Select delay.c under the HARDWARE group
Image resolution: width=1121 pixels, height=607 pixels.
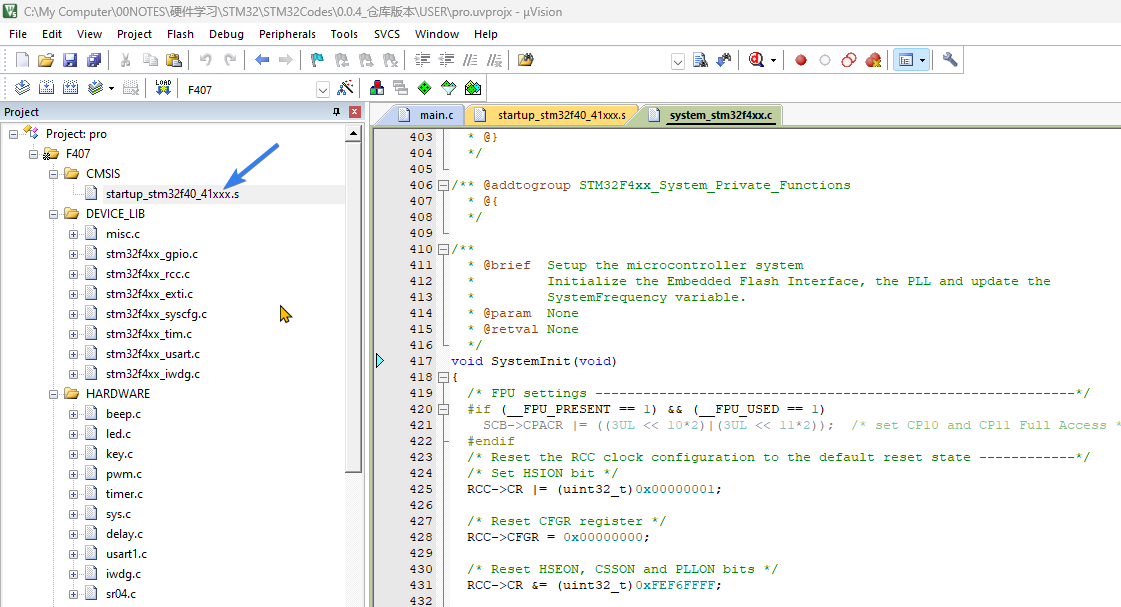123,534
